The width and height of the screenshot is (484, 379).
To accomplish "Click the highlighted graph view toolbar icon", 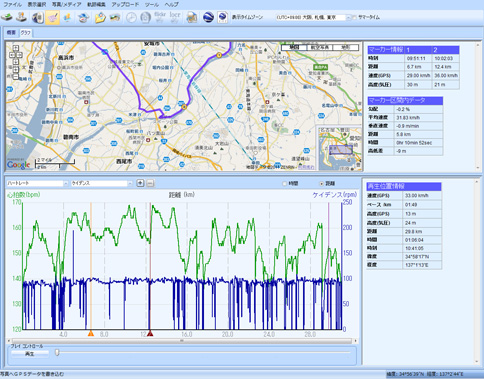I will point(53,17).
